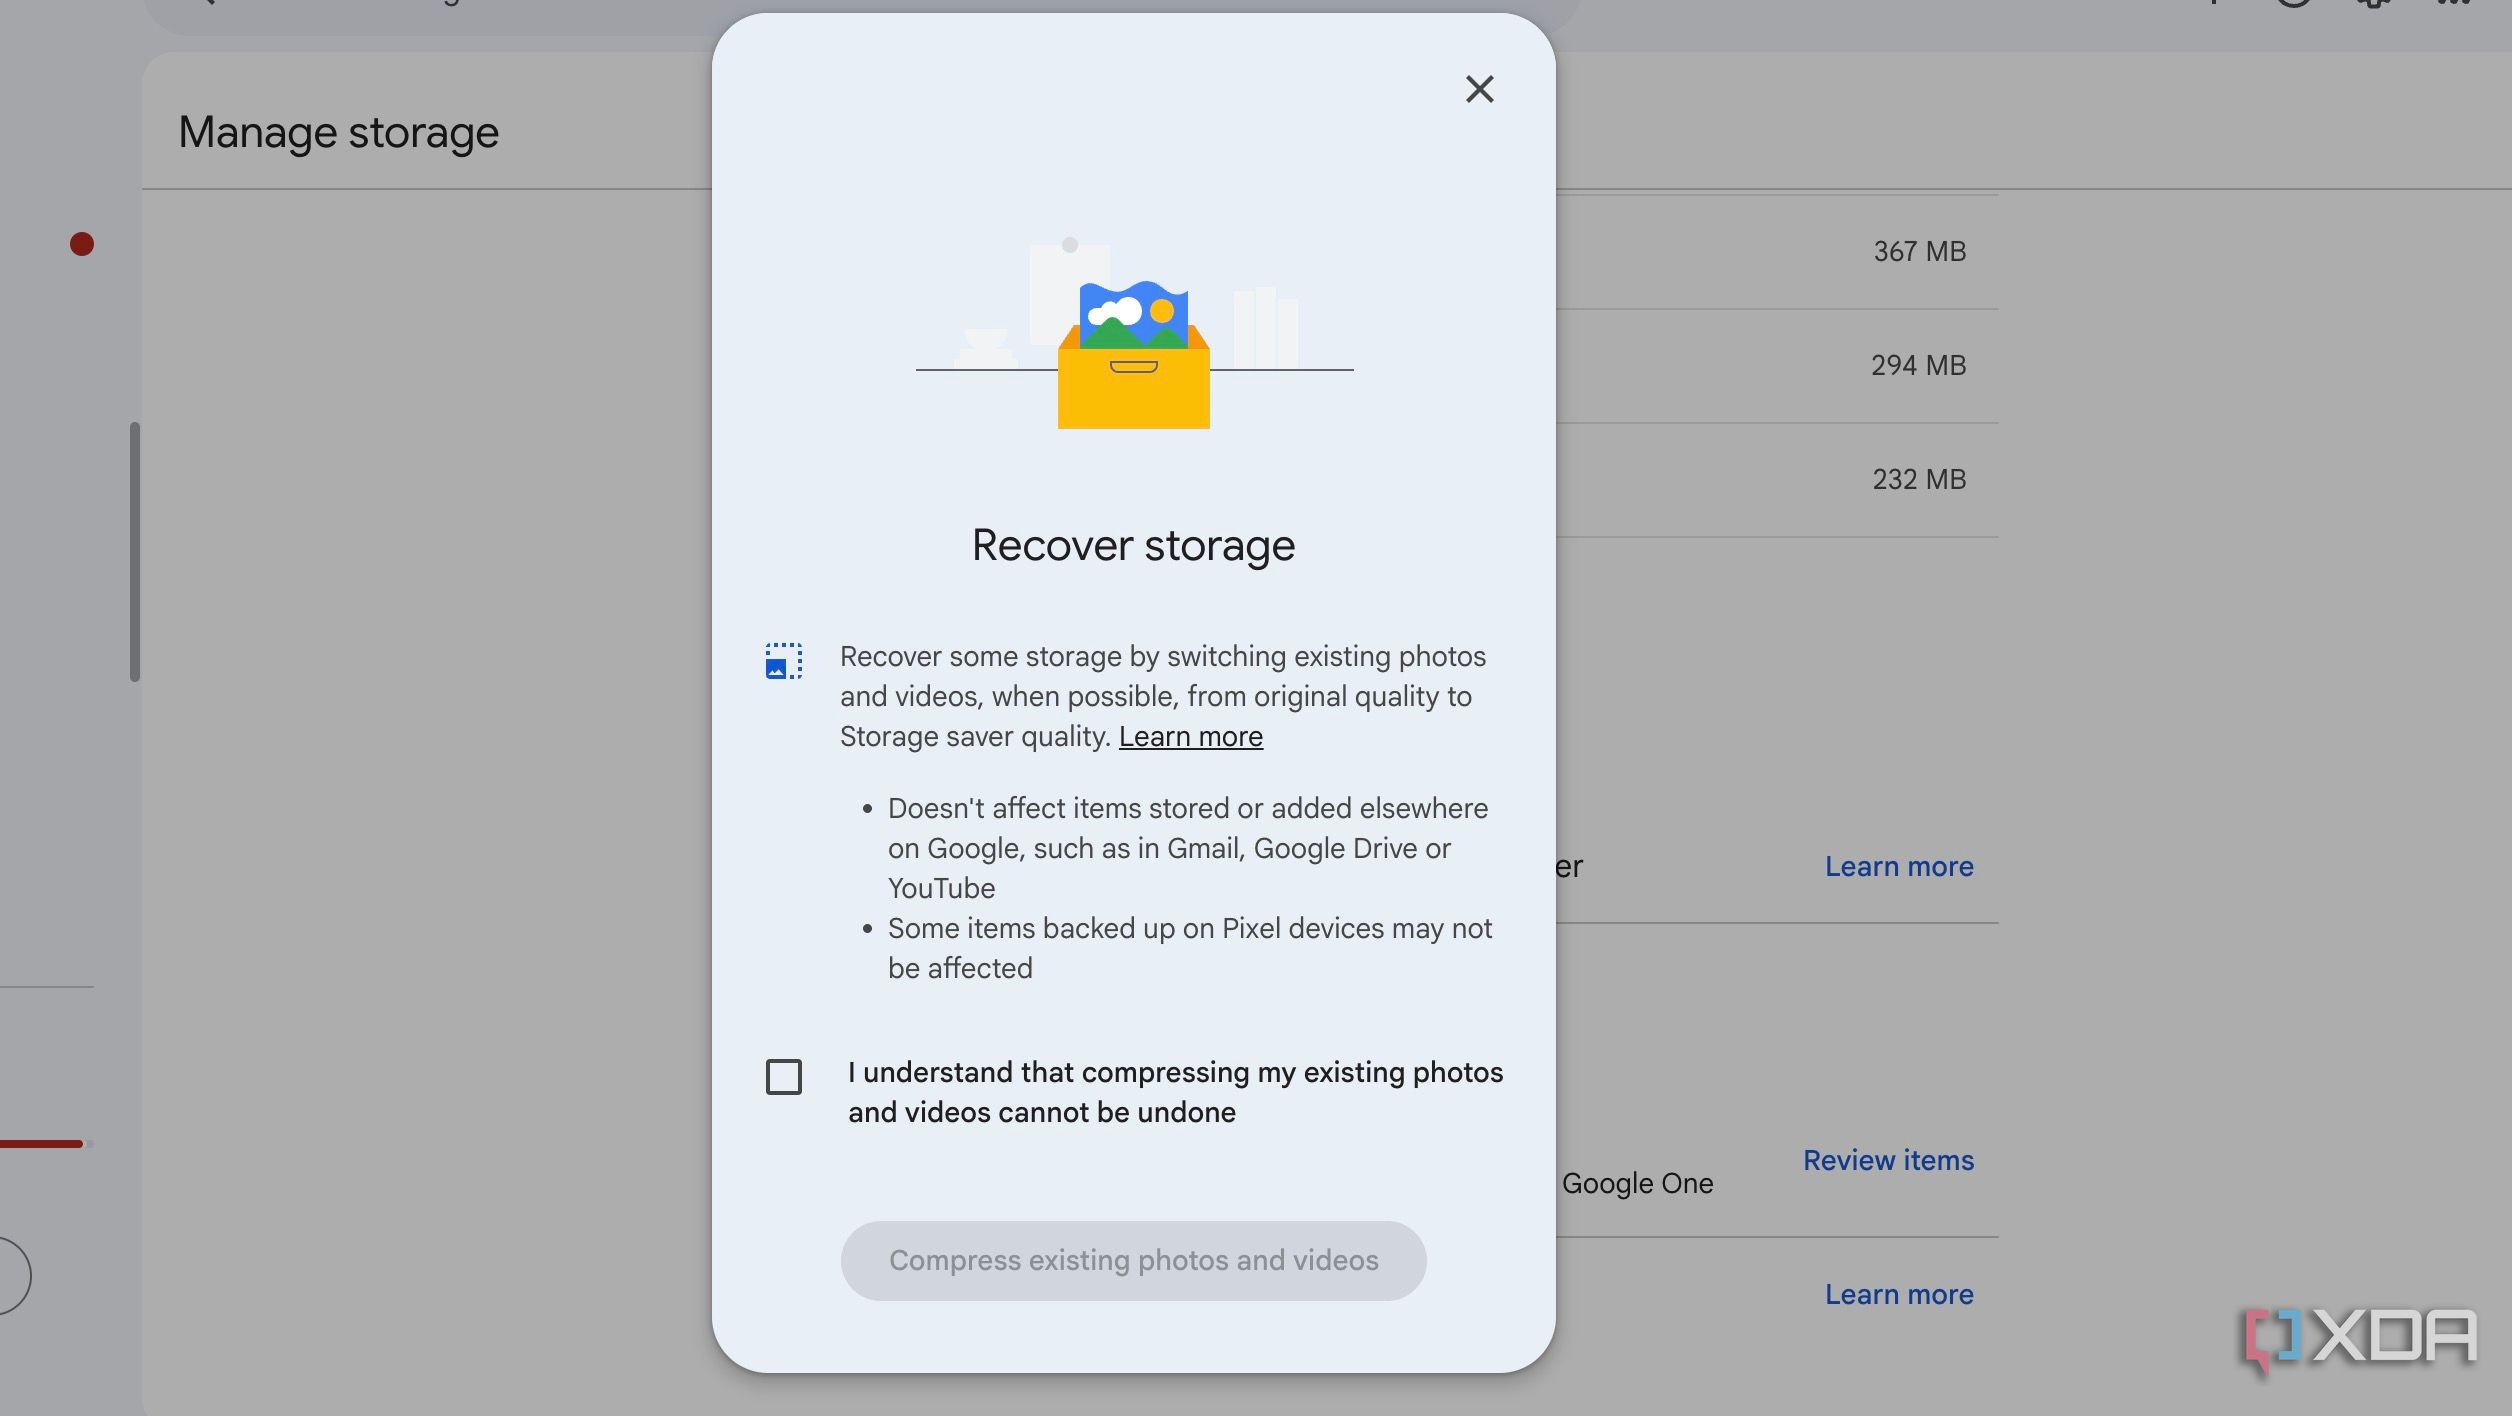Select the 367 MB storage row
The height and width of the screenshot is (1416, 2512).
1777,251
